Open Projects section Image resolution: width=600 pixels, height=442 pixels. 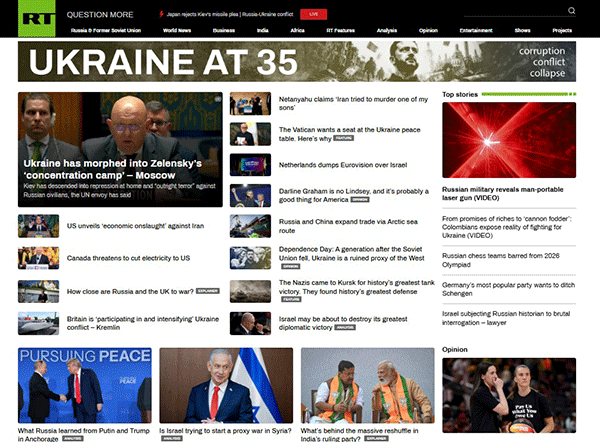(562, 30)
